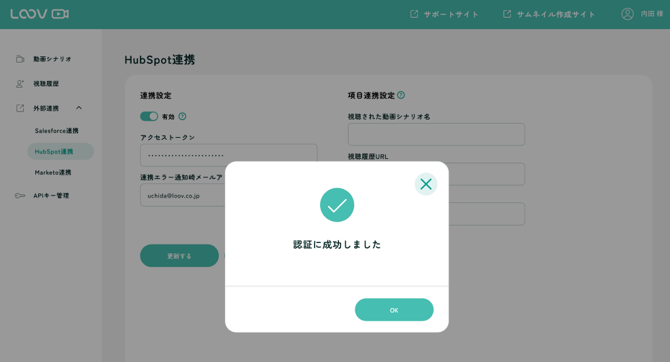The image size is (670, 362).
Task: Click the HubSpot連携 page heading
Action: click(160, 60)
